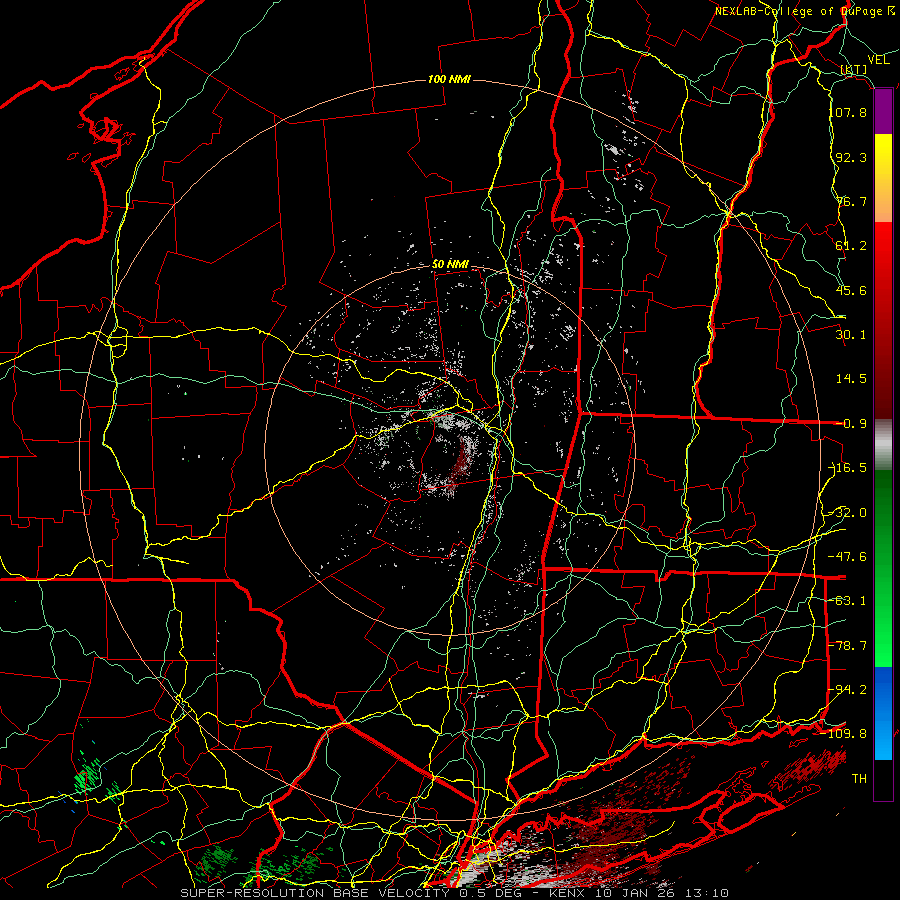Screen dimensions: 900x900
Task: Click the 50 NMI range ring label
Action: 451,265
